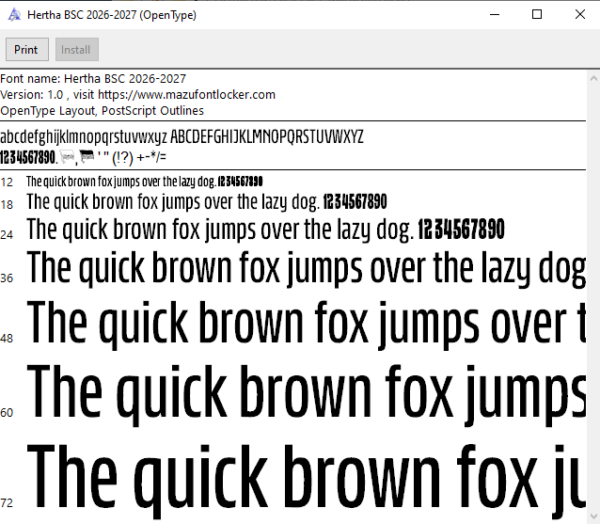Click the scrollbar up arrow
Image resolution: width=600 pixels, height=524 pixels.
(593, 78)
